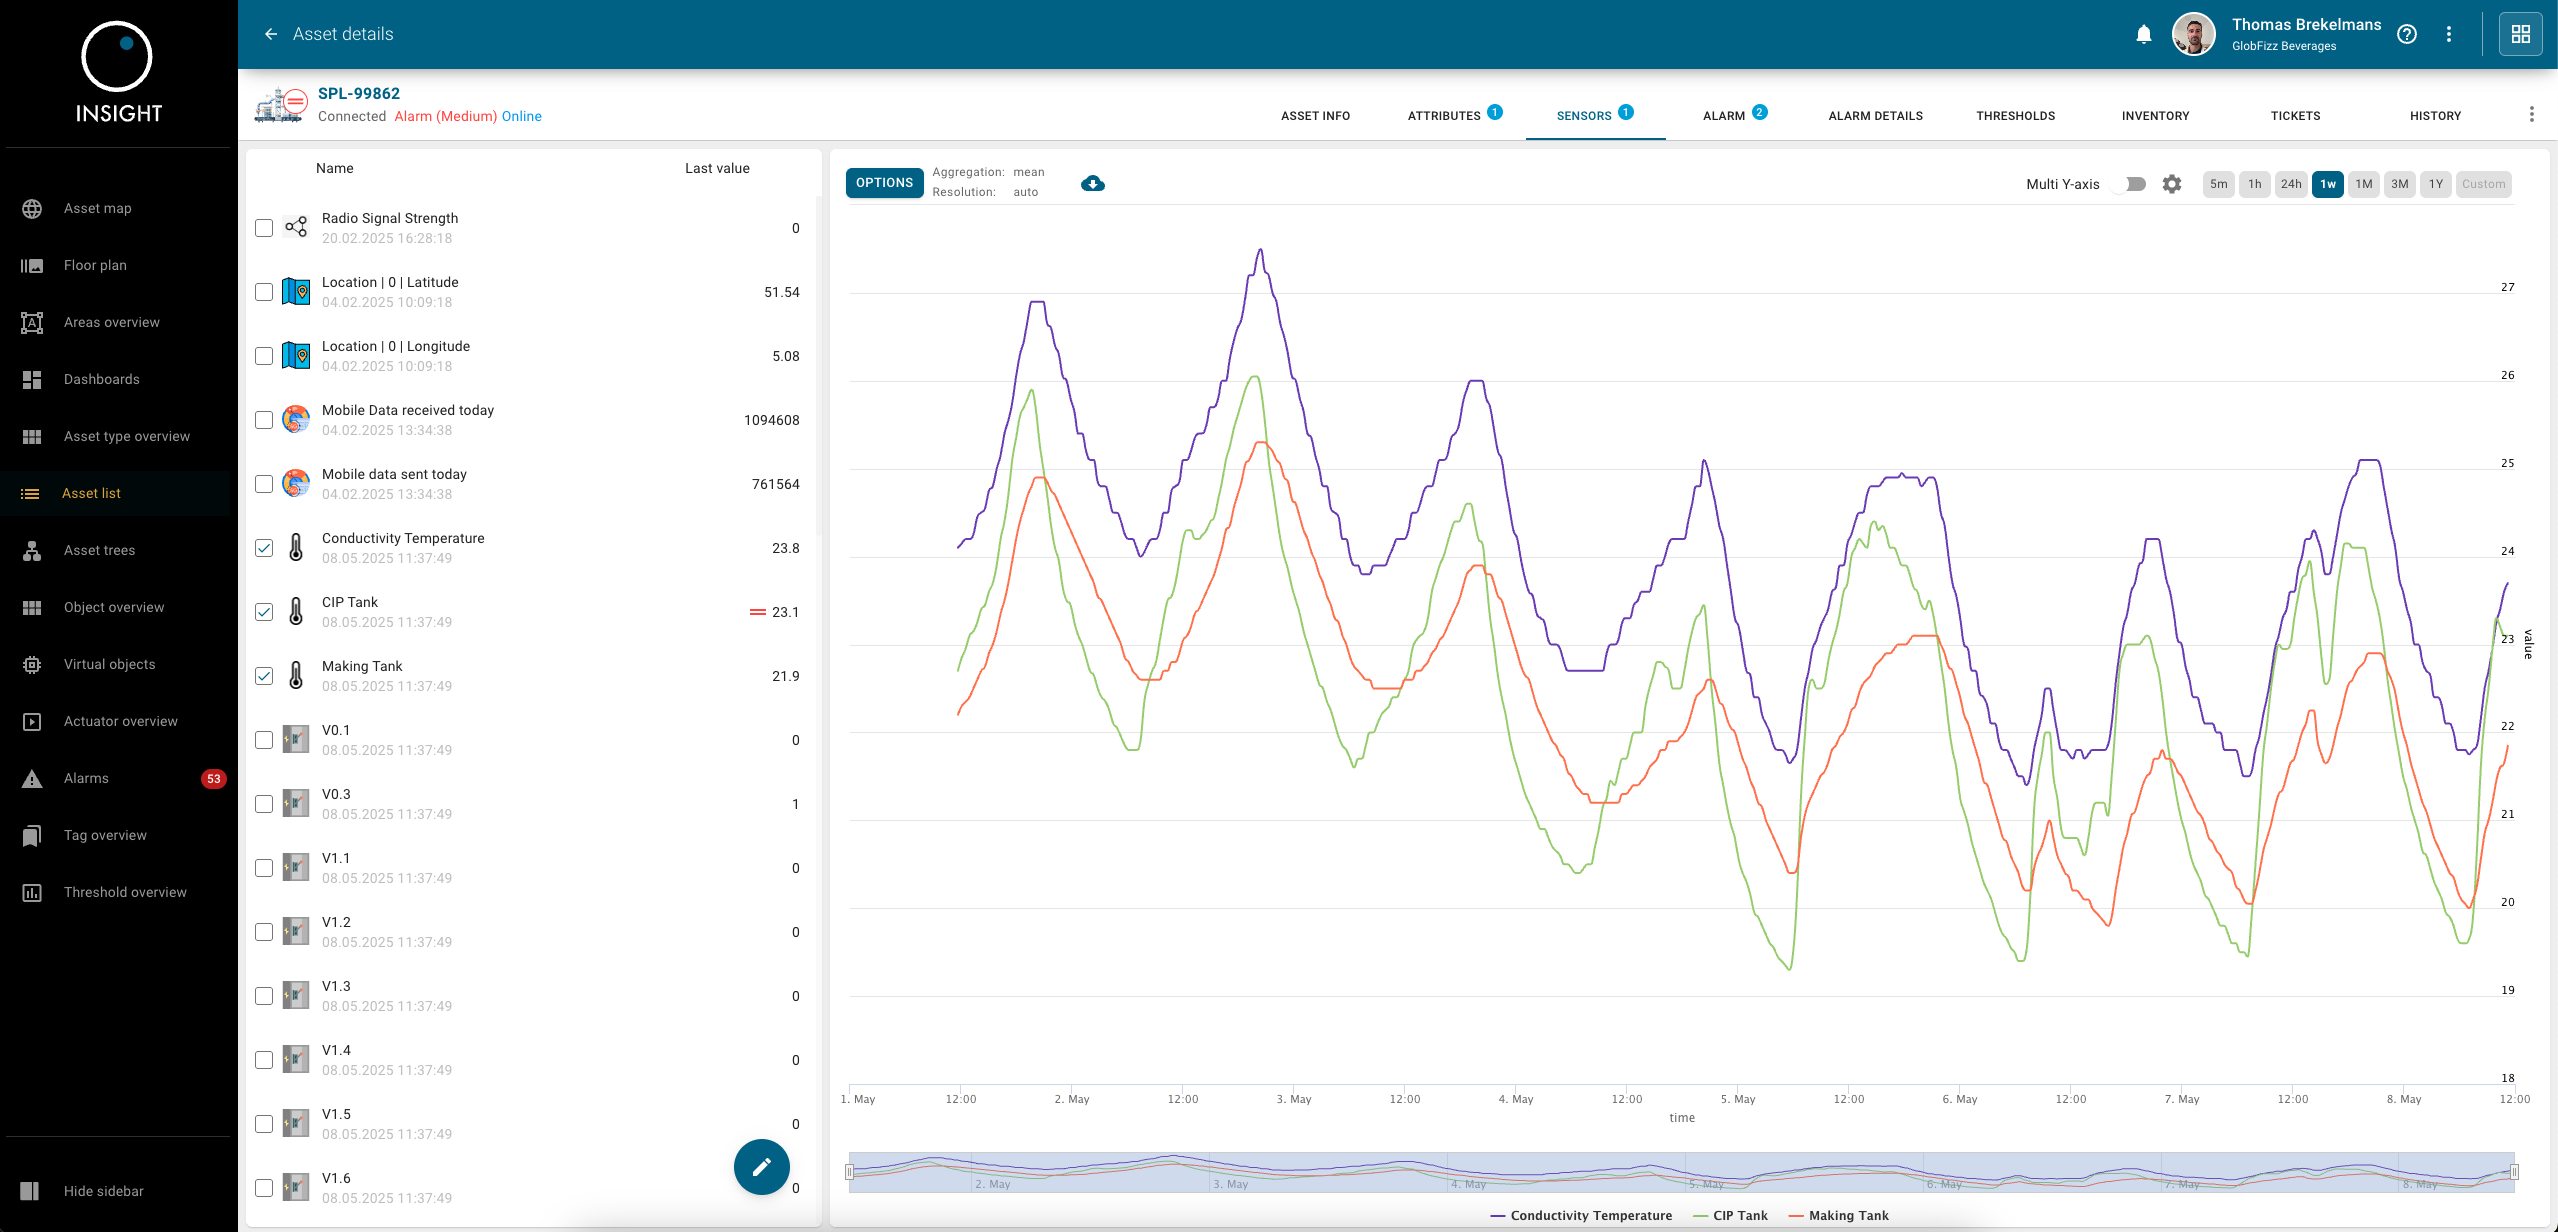The image size is (2558, 1232).
Task: Click the Name column header
Action: [335, 168]
